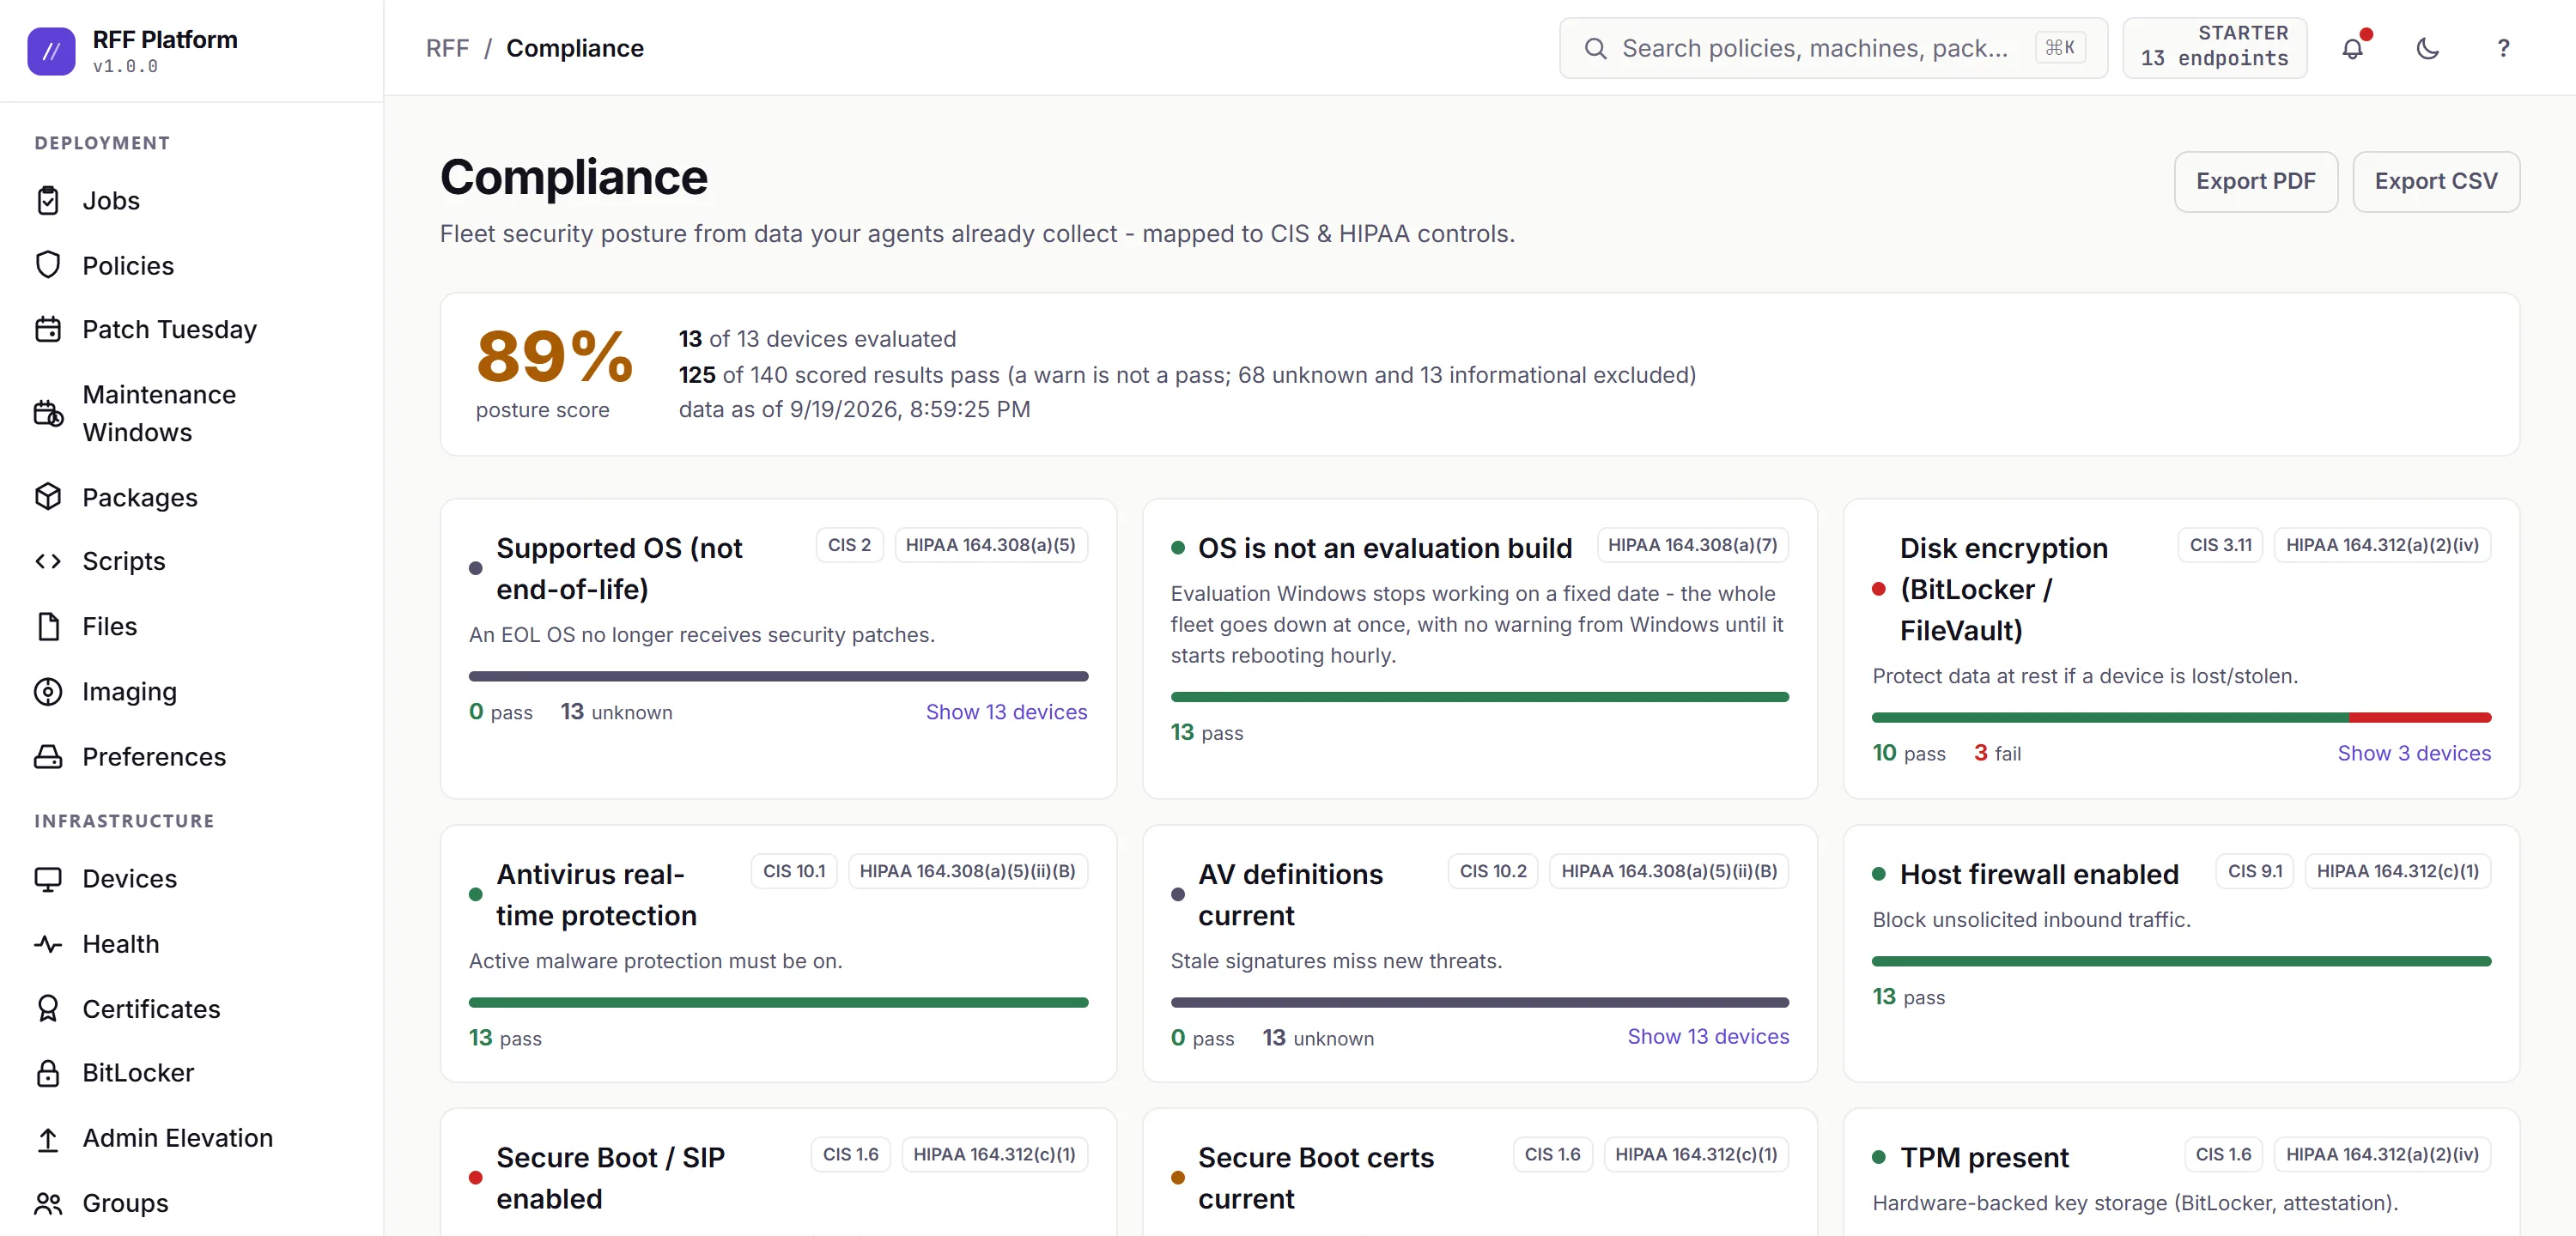Image resolution: width=2576 pixels, height=1236 pixels.
Task: Show 13 devices for AV definitions
Action: coord(1708,1036)
